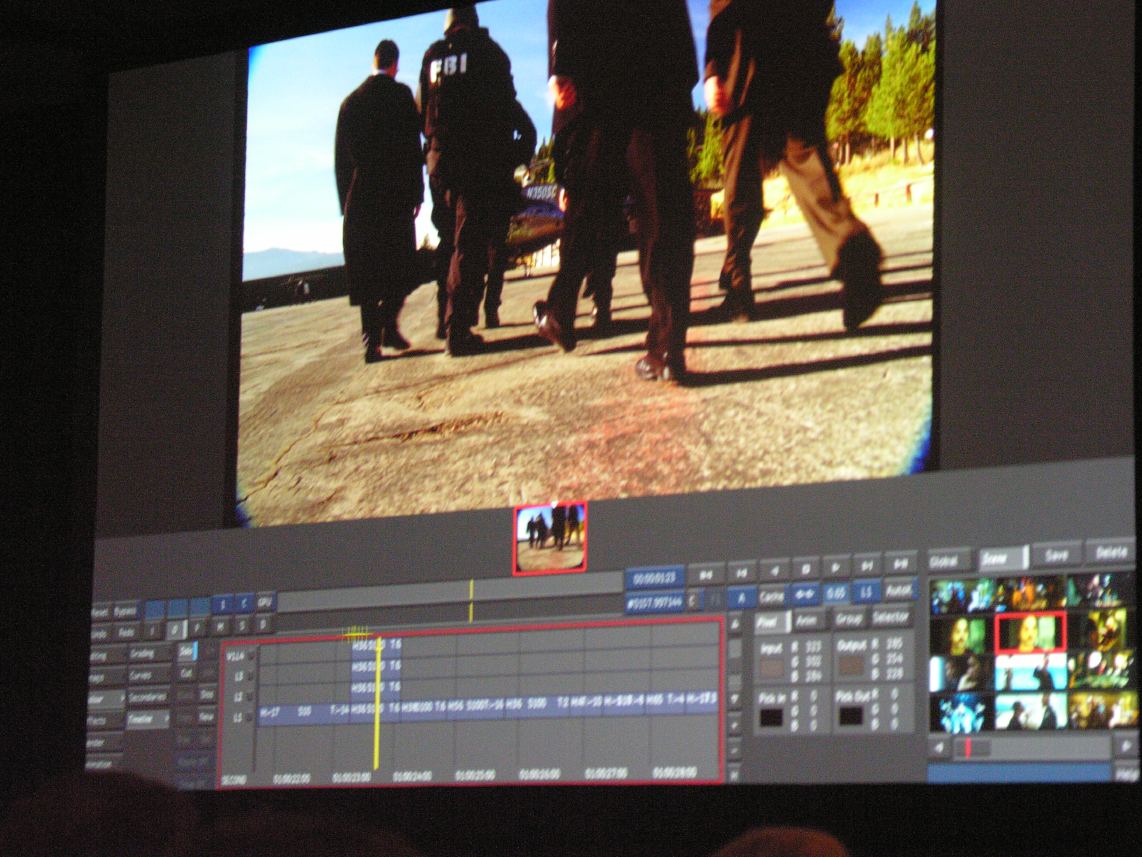Step to the next frame in transport controls
The image size is (1142, 857).
[x=867, y=566]
